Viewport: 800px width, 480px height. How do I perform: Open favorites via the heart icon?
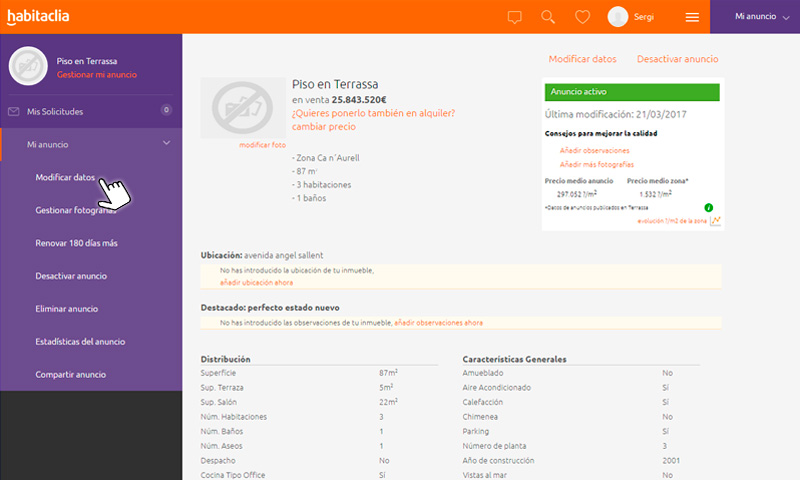point(582,17)
